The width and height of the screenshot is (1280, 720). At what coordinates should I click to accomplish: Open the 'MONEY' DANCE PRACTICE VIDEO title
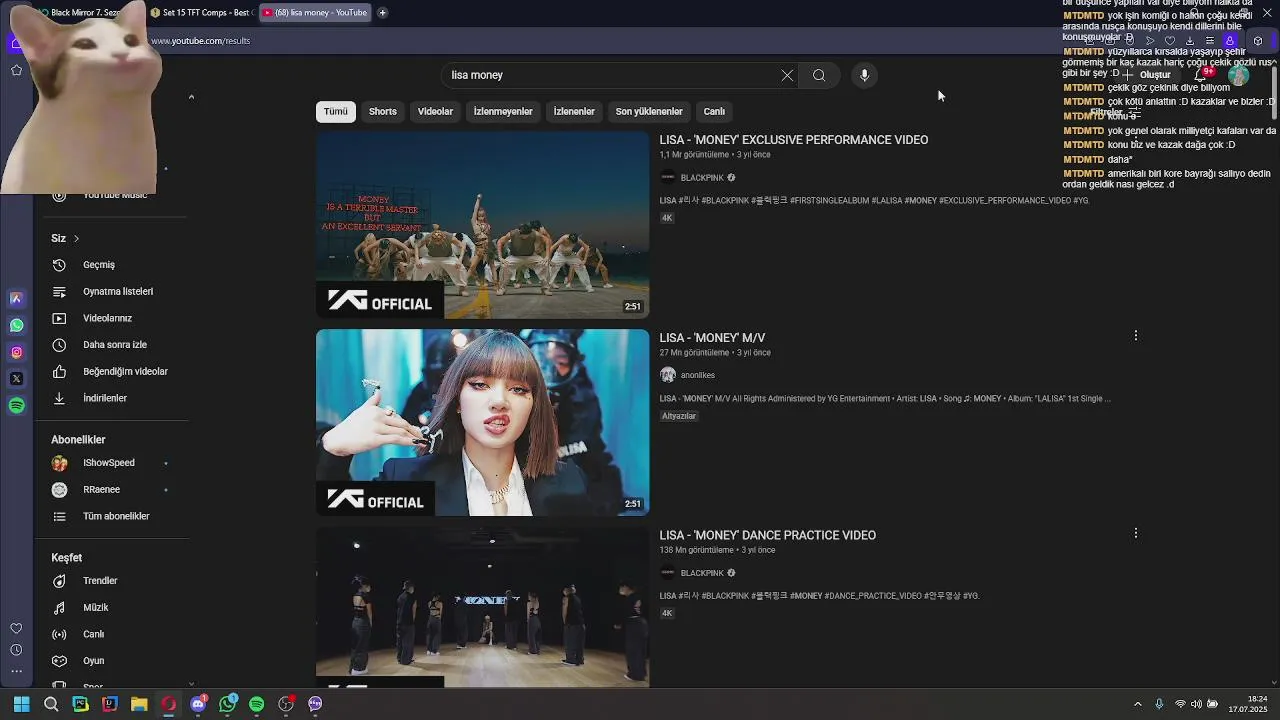pos(768,535)
